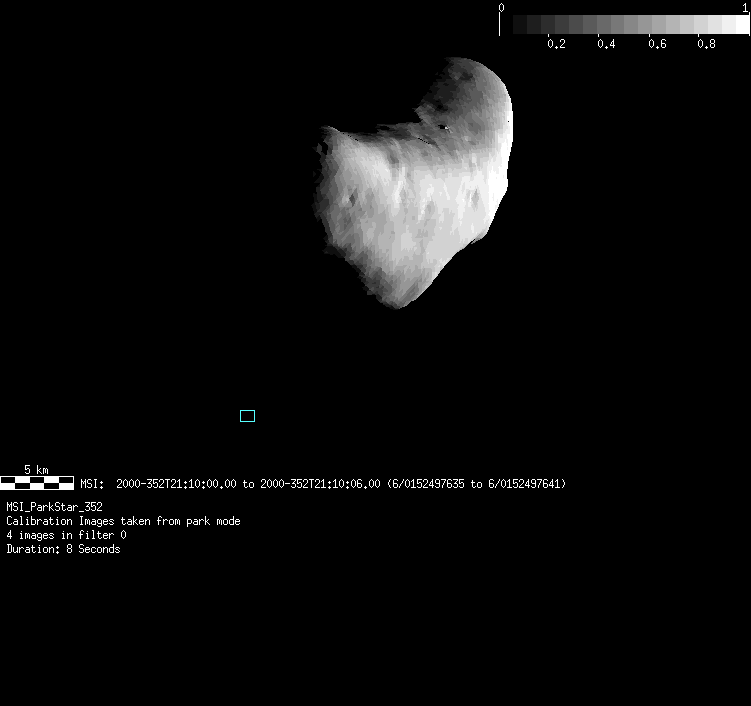Click the '1' label at colorbar end
The height and width of the screenshot is (706, 751).
746,7
